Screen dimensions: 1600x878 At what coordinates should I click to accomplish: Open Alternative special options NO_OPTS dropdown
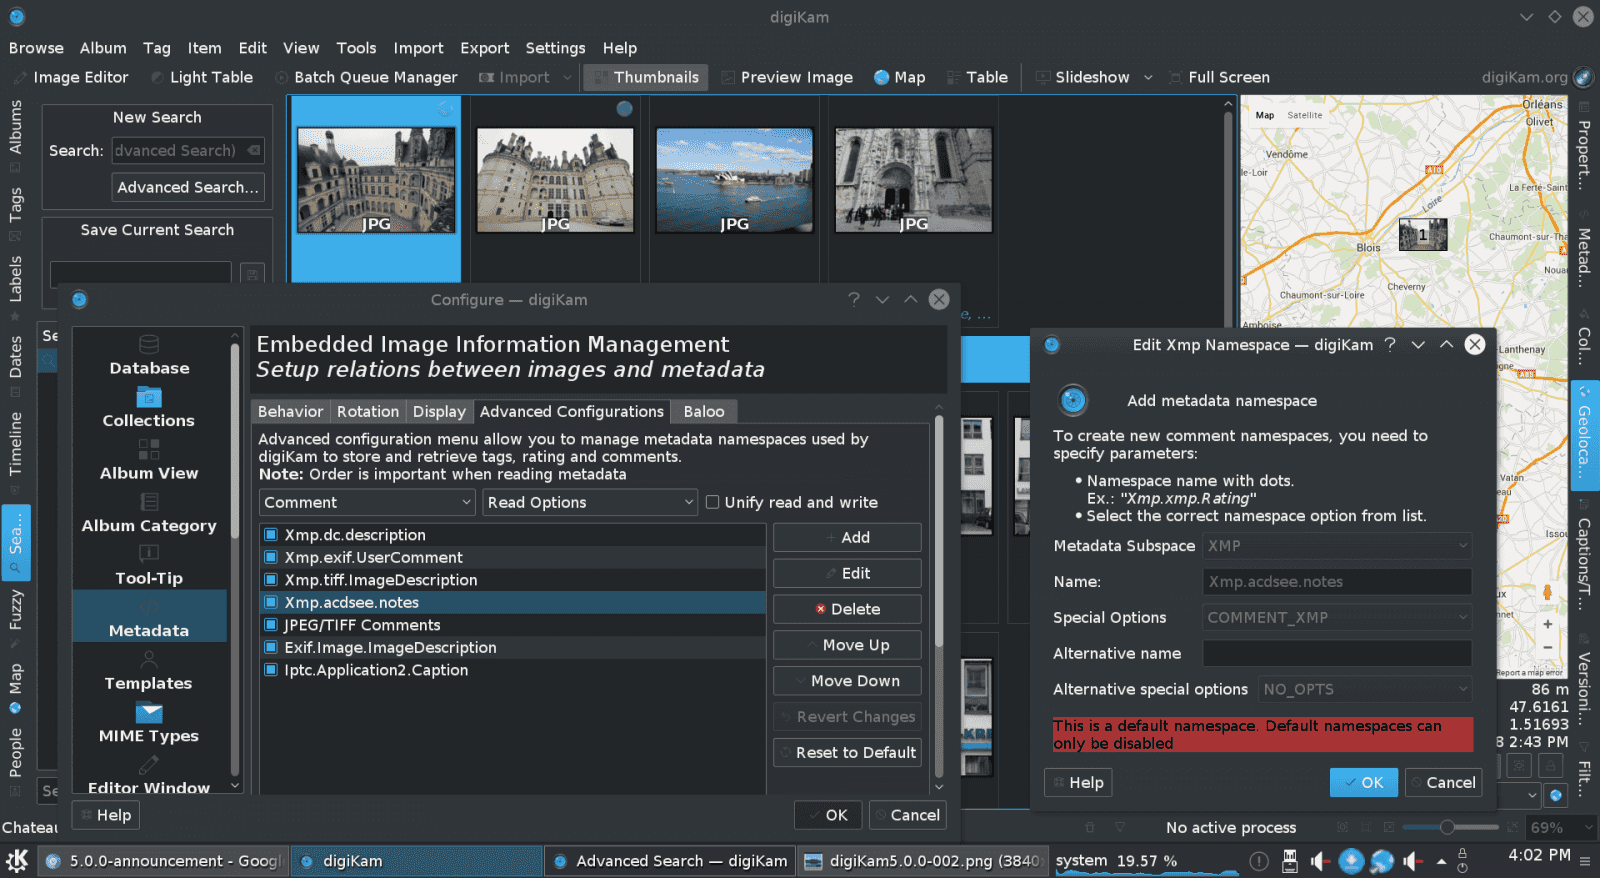(1365, 689)
